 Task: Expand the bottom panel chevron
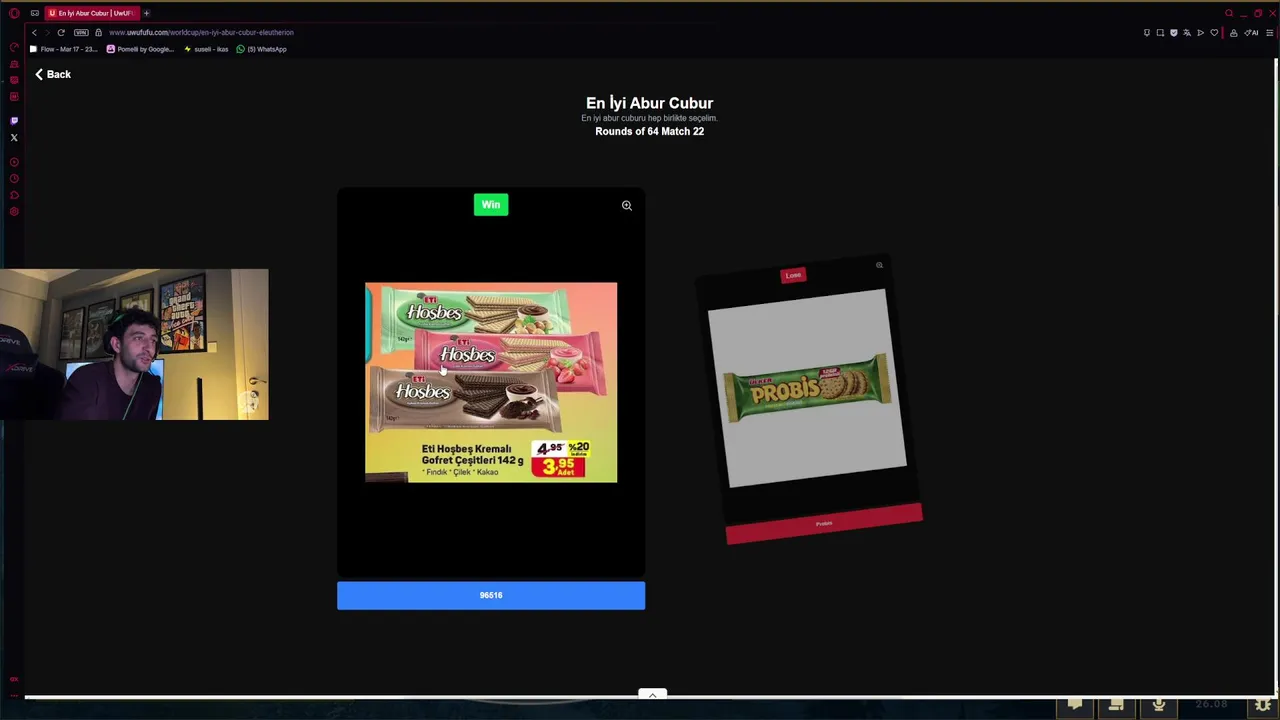click(652, 693)
